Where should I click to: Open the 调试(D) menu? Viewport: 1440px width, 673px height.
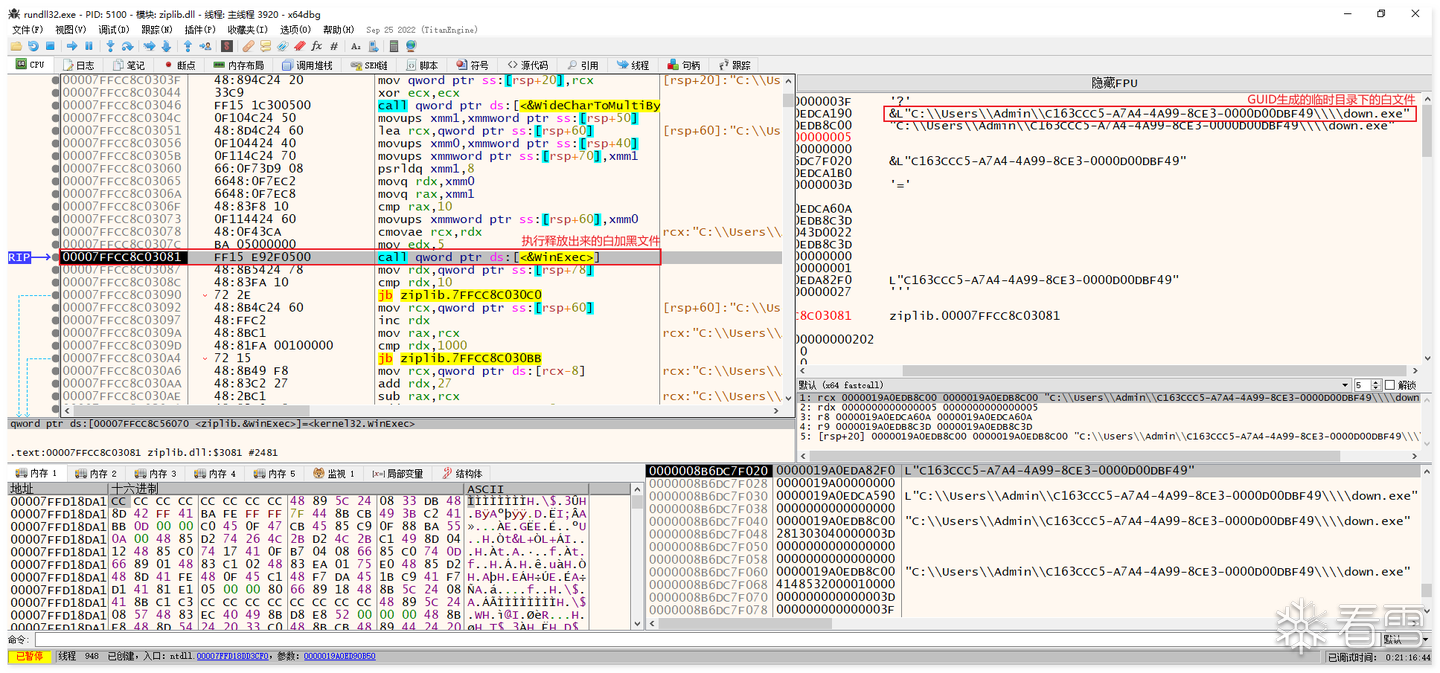point(113,30)
